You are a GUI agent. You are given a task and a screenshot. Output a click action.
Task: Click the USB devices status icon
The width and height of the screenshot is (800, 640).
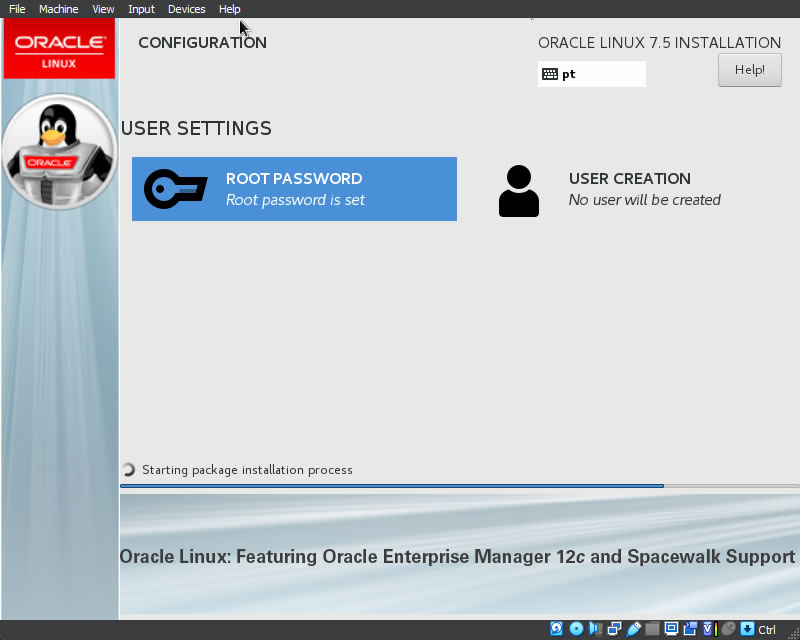pos(634,629)
